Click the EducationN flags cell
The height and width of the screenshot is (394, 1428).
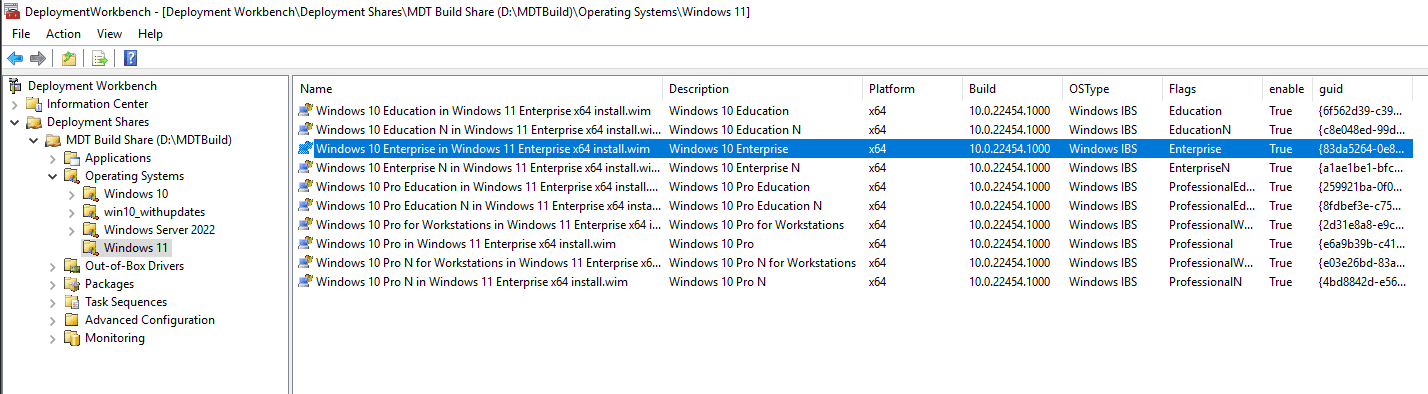1199,130
